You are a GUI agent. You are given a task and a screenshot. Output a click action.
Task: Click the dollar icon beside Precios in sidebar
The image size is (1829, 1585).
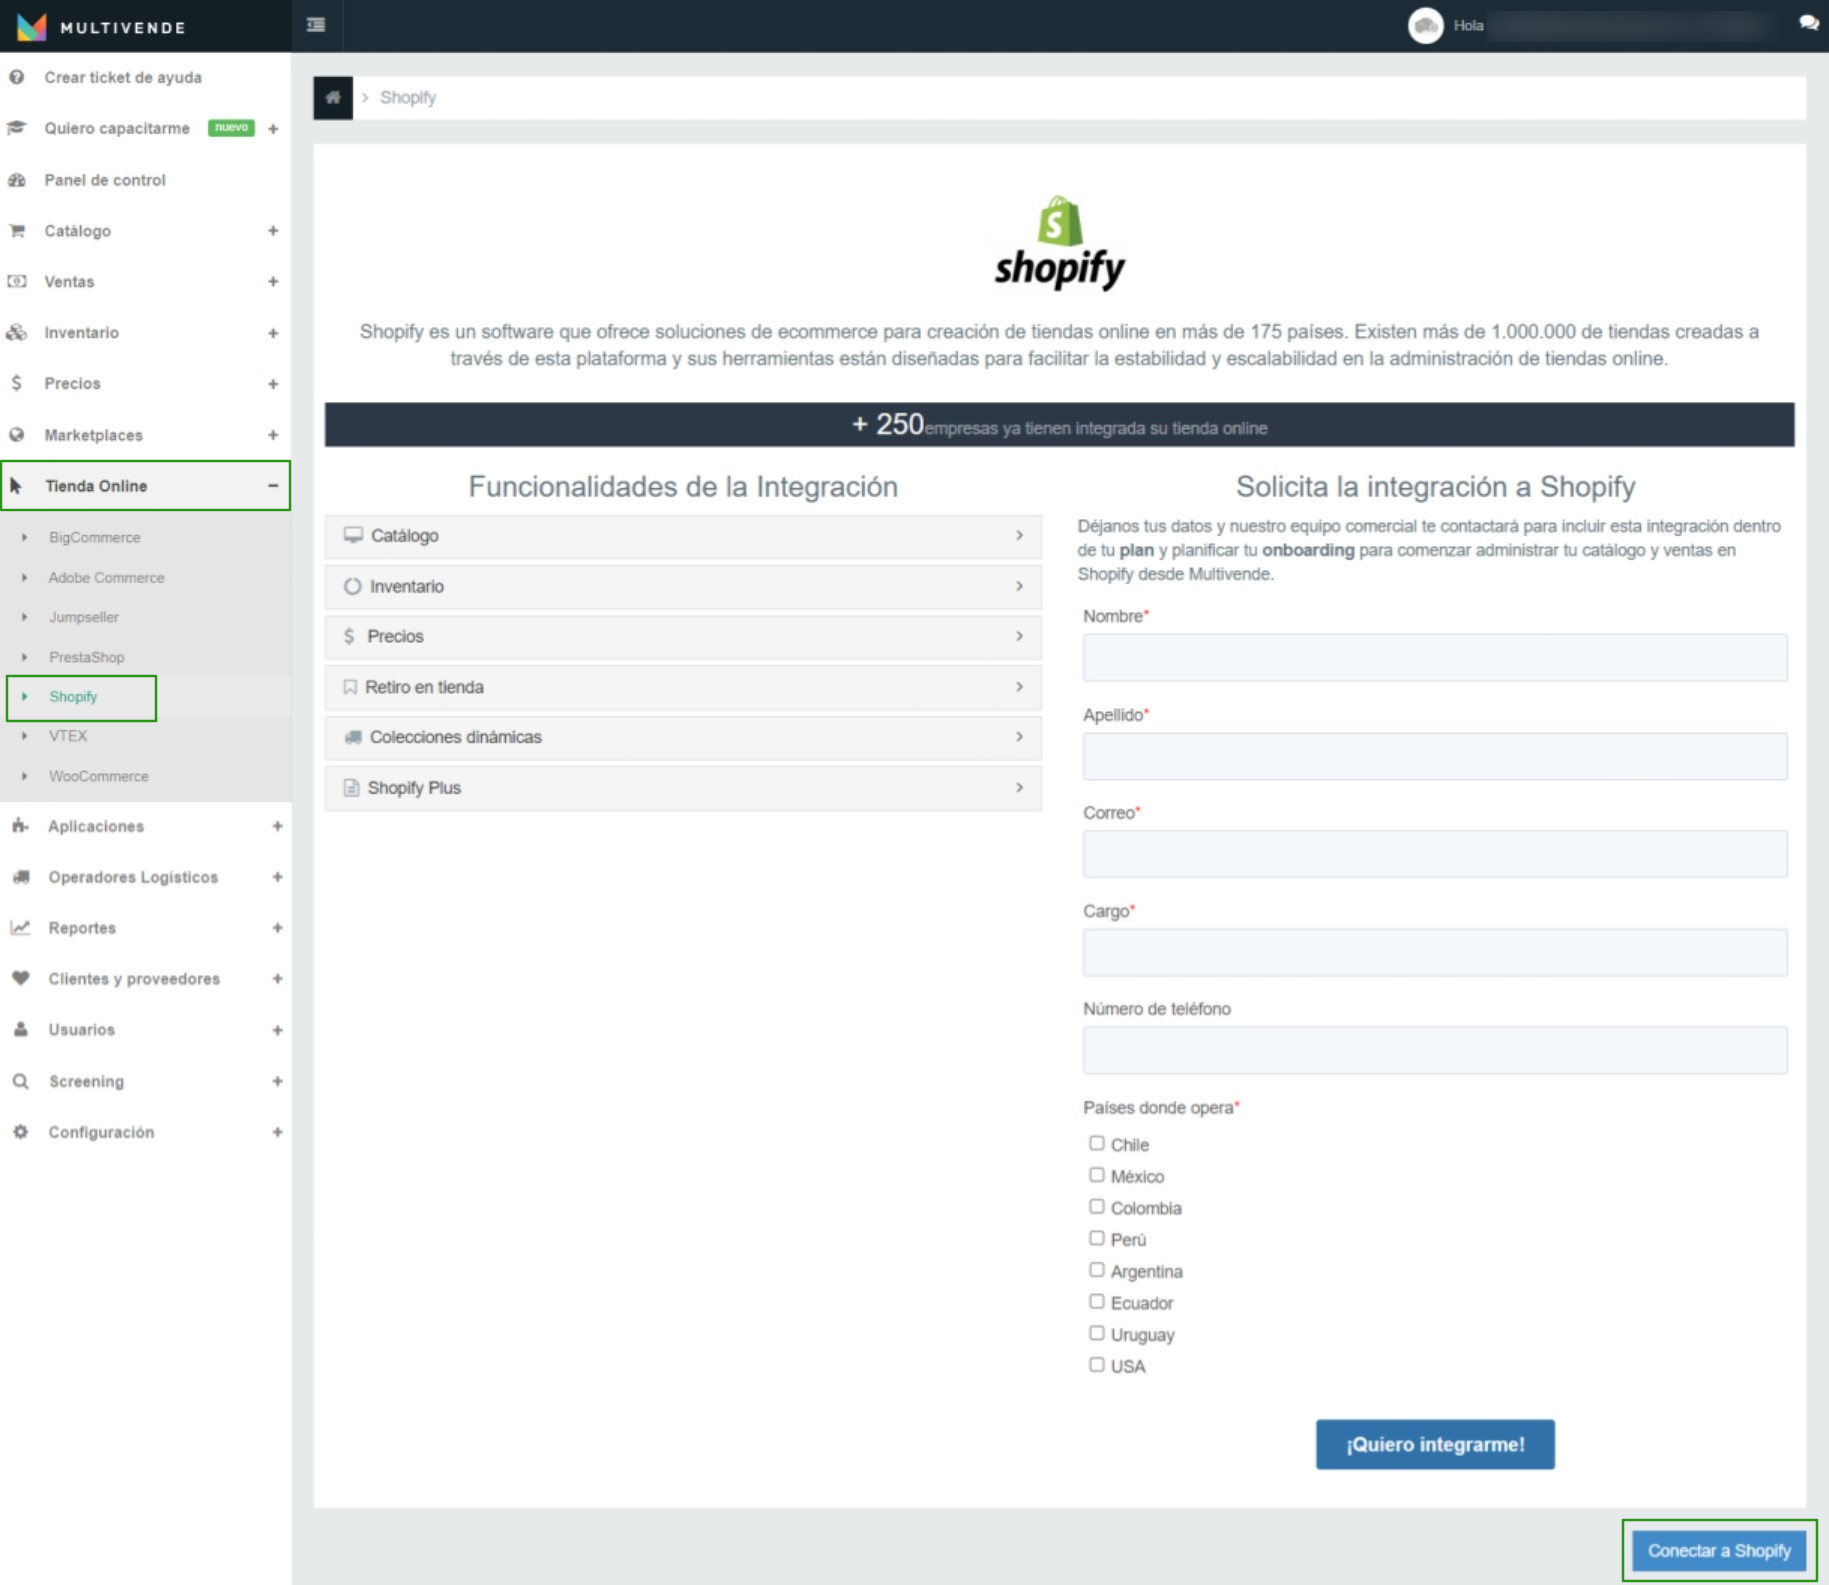(17, 384)
